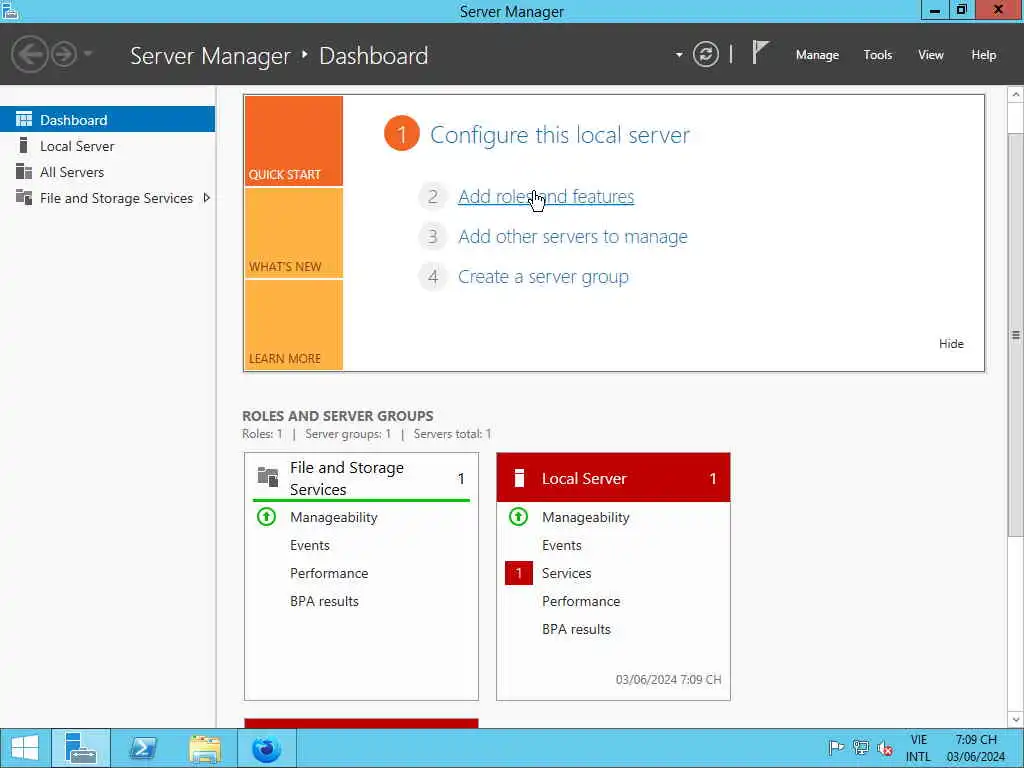Screen dimensions: 1024x768
Task: Click green status icon in Local Server tile
Action: tap(519, 517)
